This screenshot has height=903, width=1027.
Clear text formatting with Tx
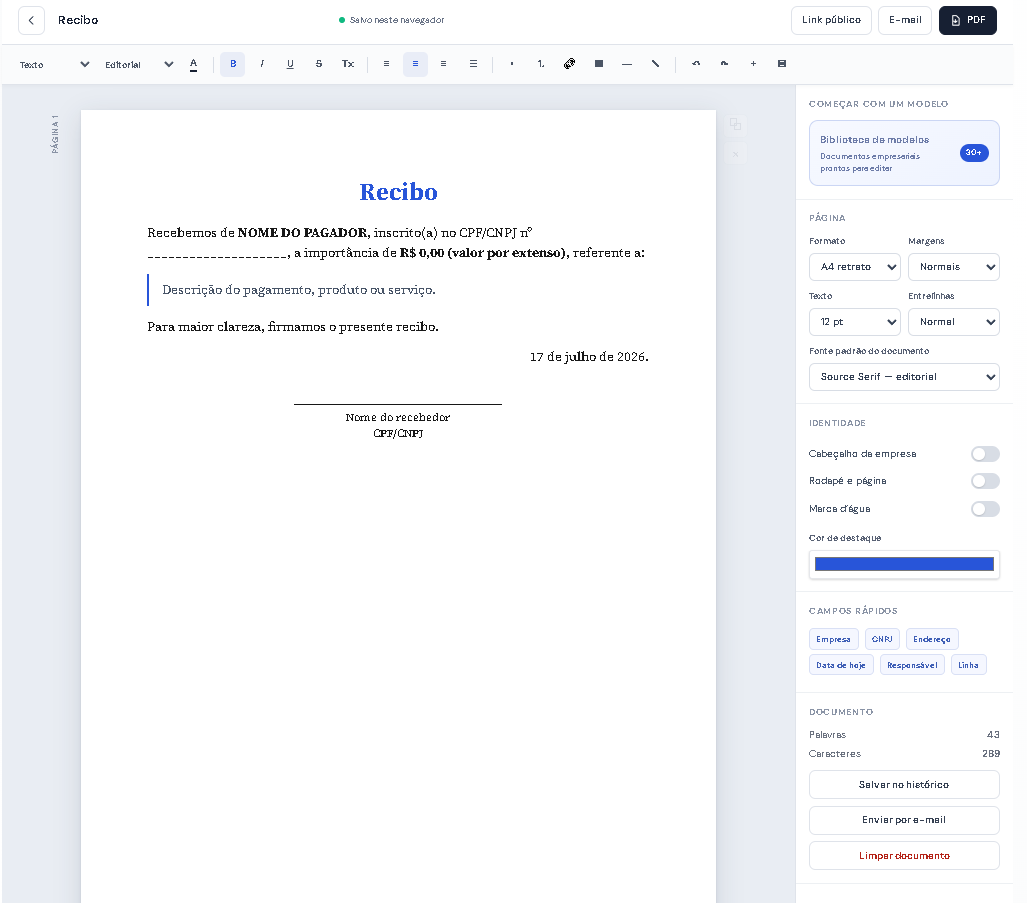click(x=348, y=64)
